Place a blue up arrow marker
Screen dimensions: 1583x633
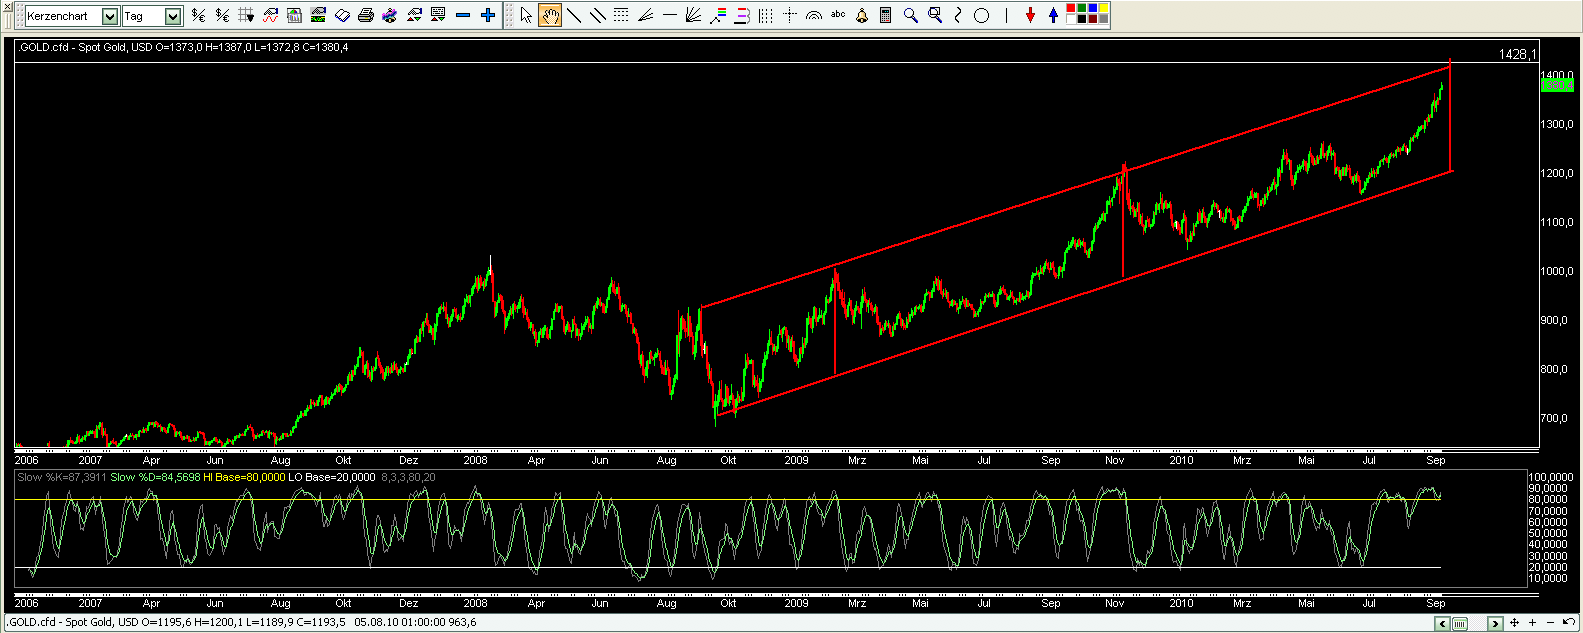coord(1053,15)
